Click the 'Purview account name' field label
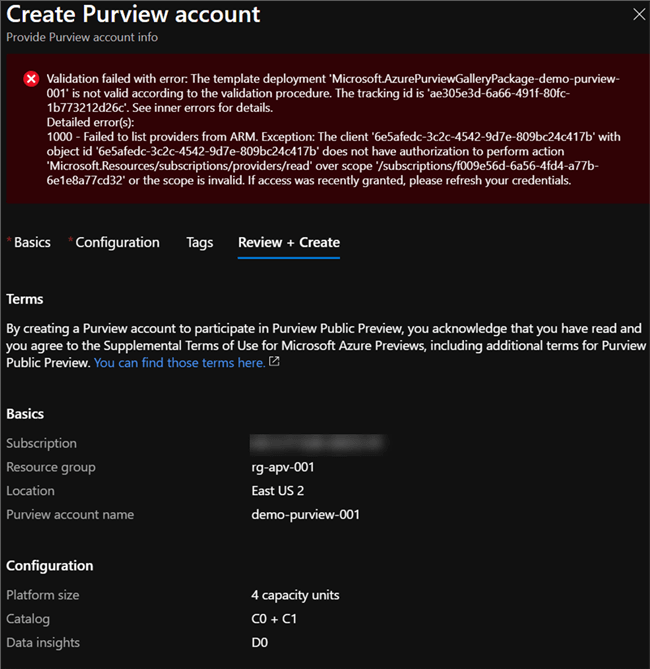Viewport: 650px width, 669px height. [x=70, y=515]
